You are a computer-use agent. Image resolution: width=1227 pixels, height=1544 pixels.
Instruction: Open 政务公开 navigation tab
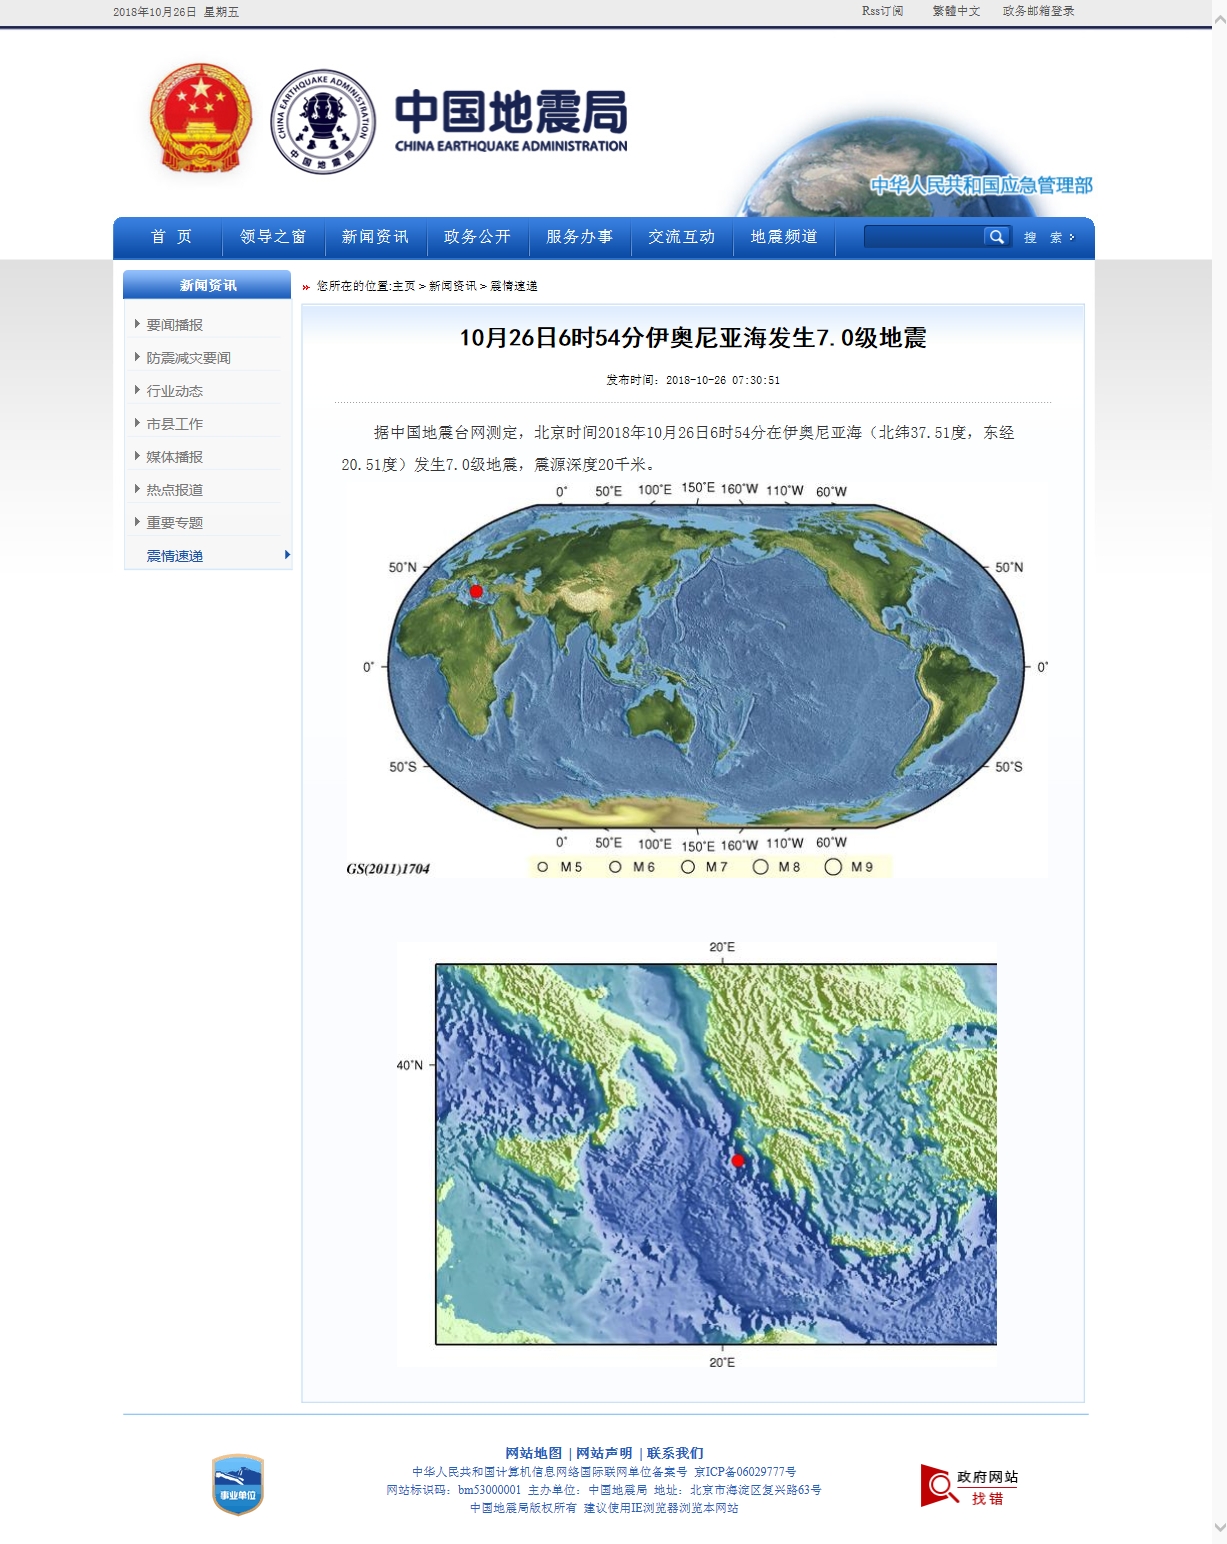pyautogui.click(x=477, y=237)
